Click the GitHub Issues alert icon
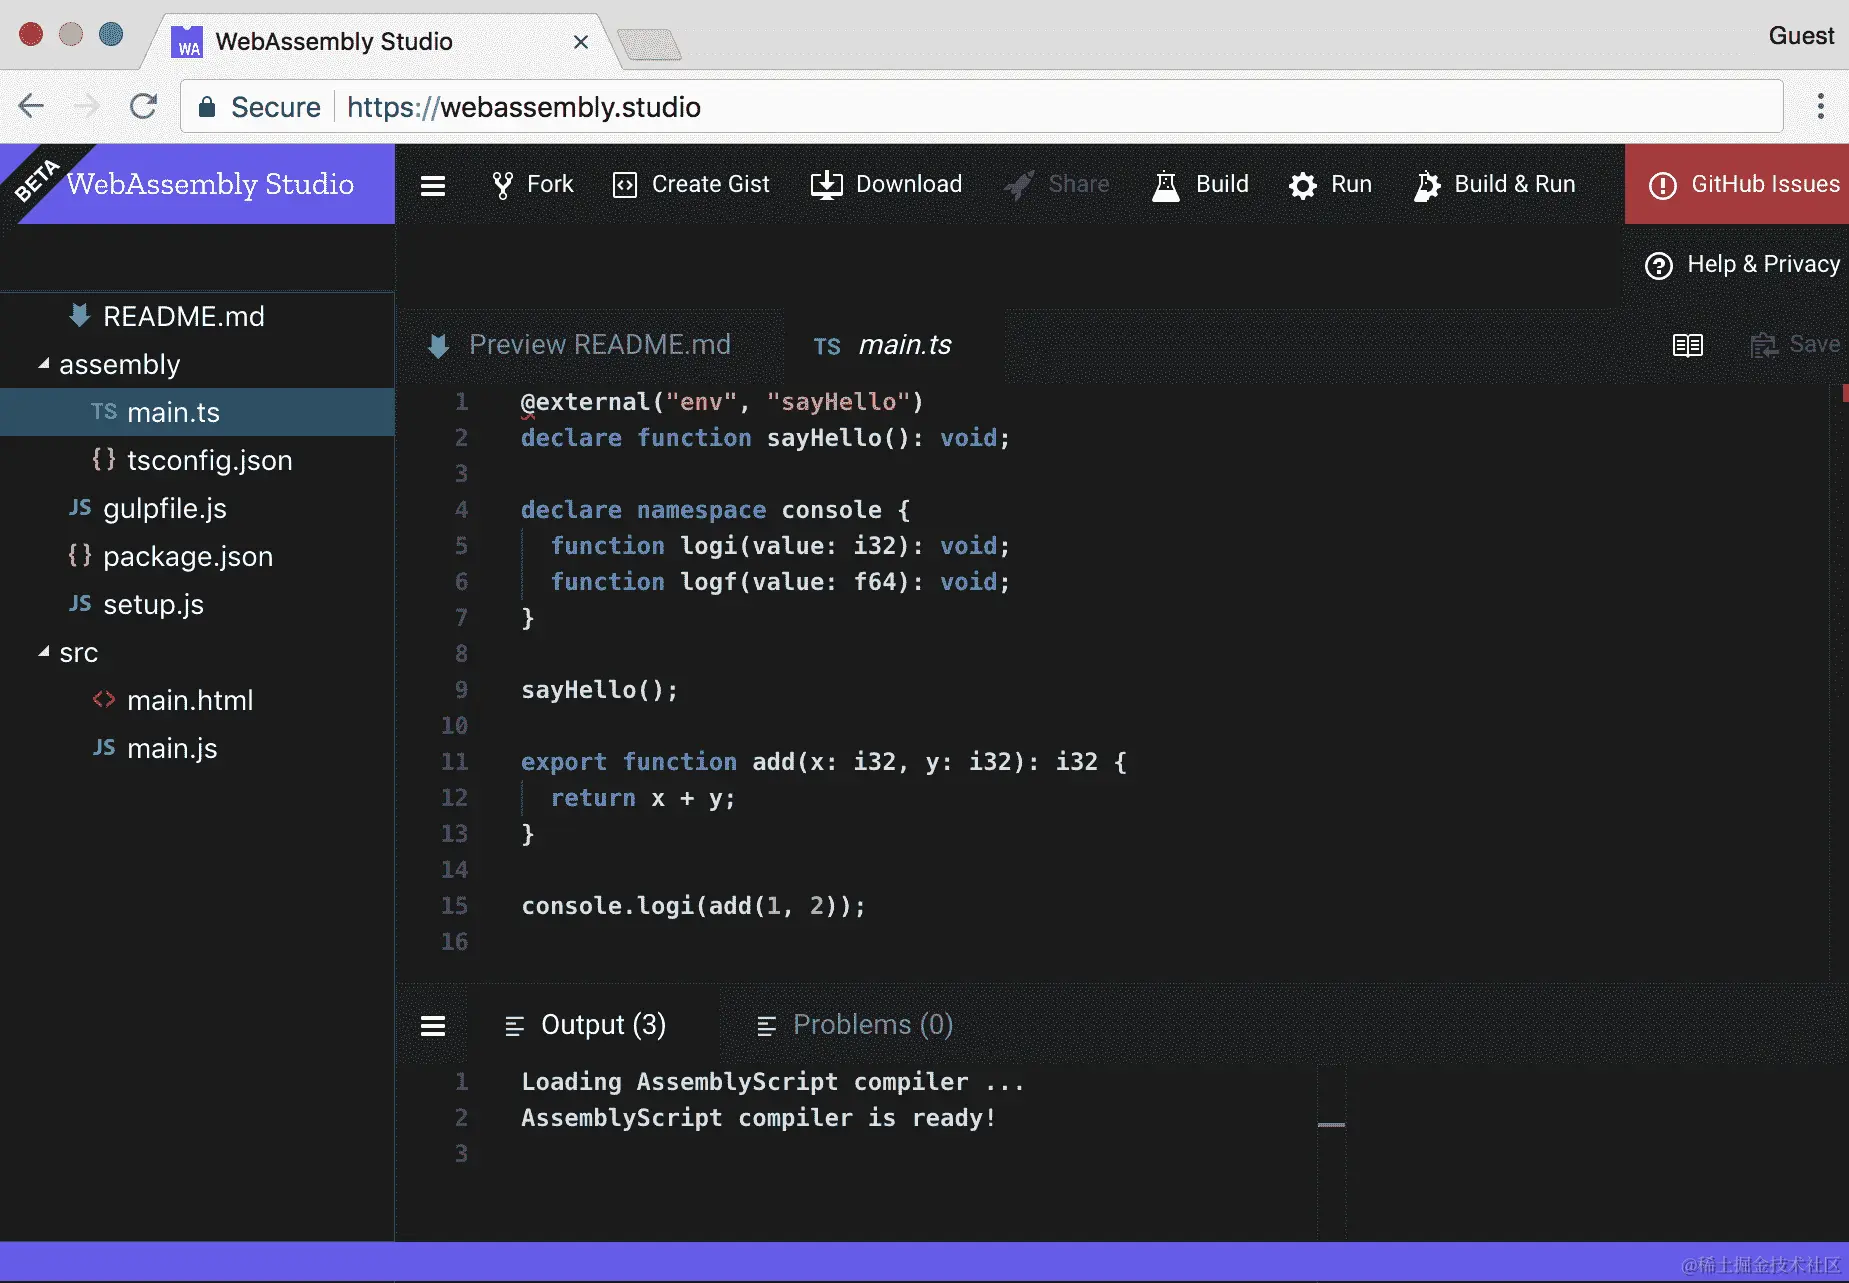This screenshot has height=1283, width=1849. tap(1663, 186)
